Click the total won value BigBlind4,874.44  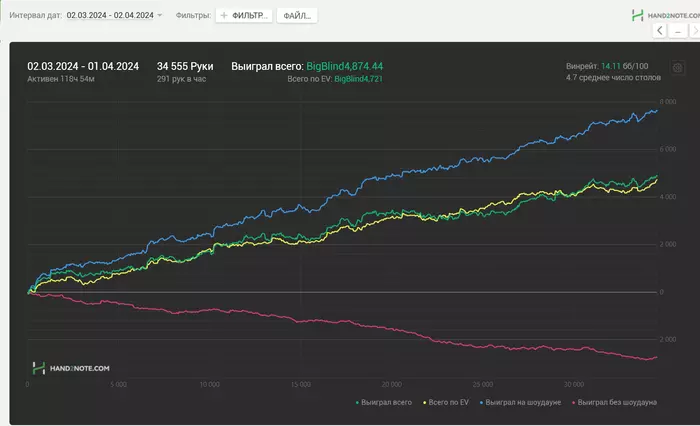[x=345, y=67]
